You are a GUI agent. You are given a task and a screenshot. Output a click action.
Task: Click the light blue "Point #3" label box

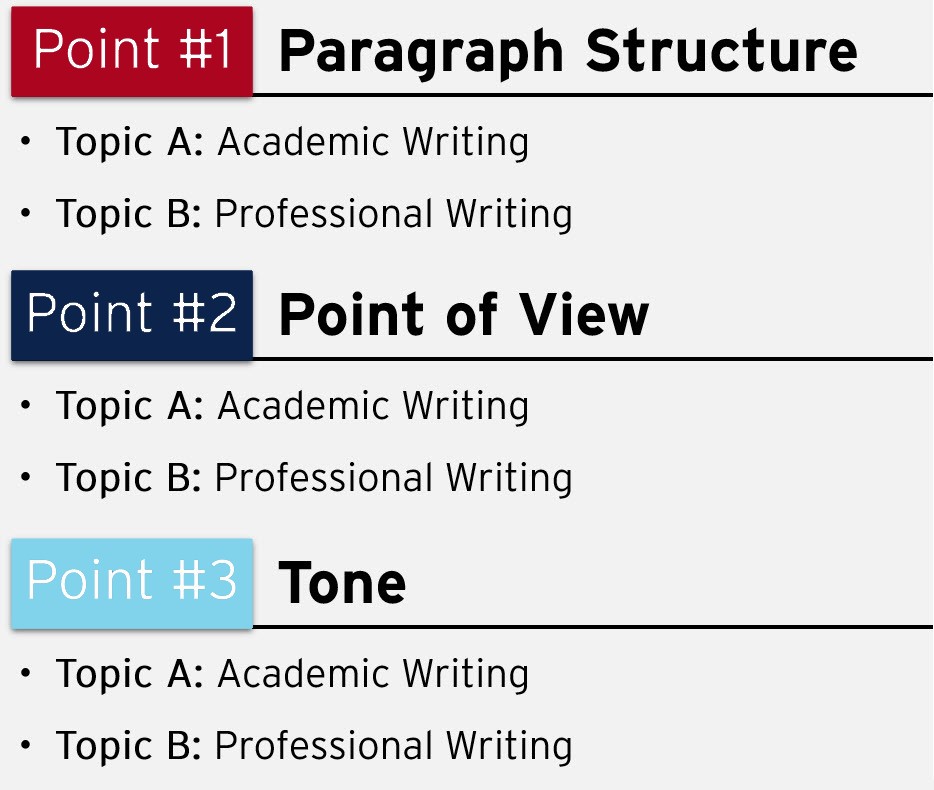(x=132, y=582)
